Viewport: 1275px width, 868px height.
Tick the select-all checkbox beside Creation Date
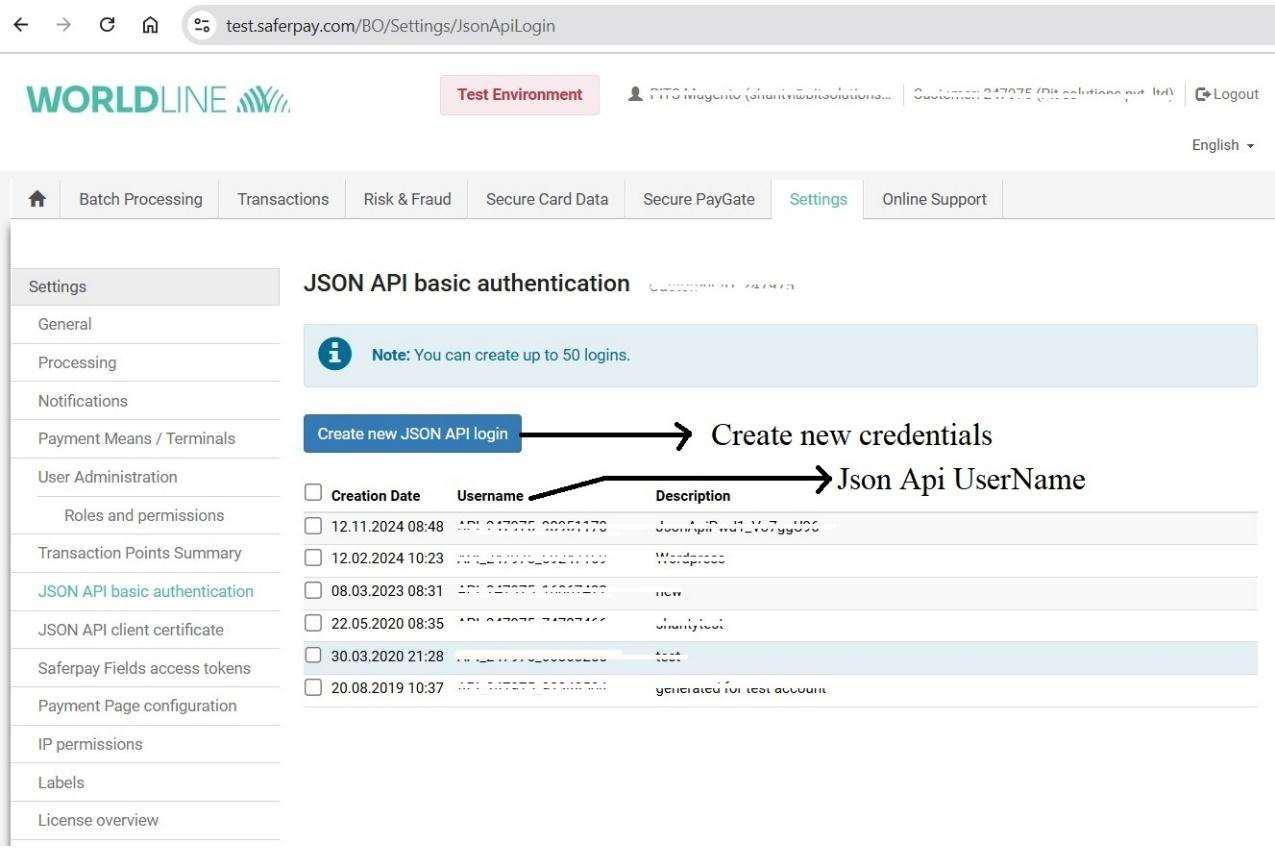[x=313, y=493]
